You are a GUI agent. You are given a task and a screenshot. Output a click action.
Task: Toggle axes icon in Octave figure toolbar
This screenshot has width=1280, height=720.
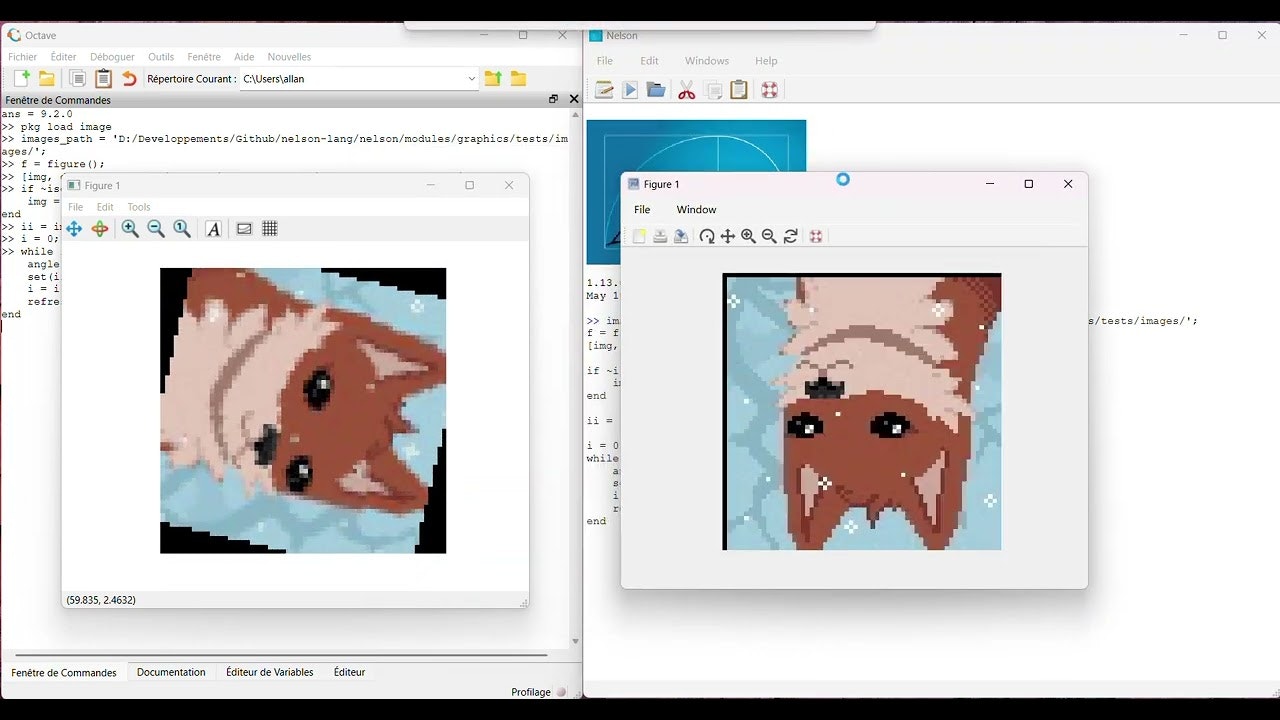[x=244, y=229]
